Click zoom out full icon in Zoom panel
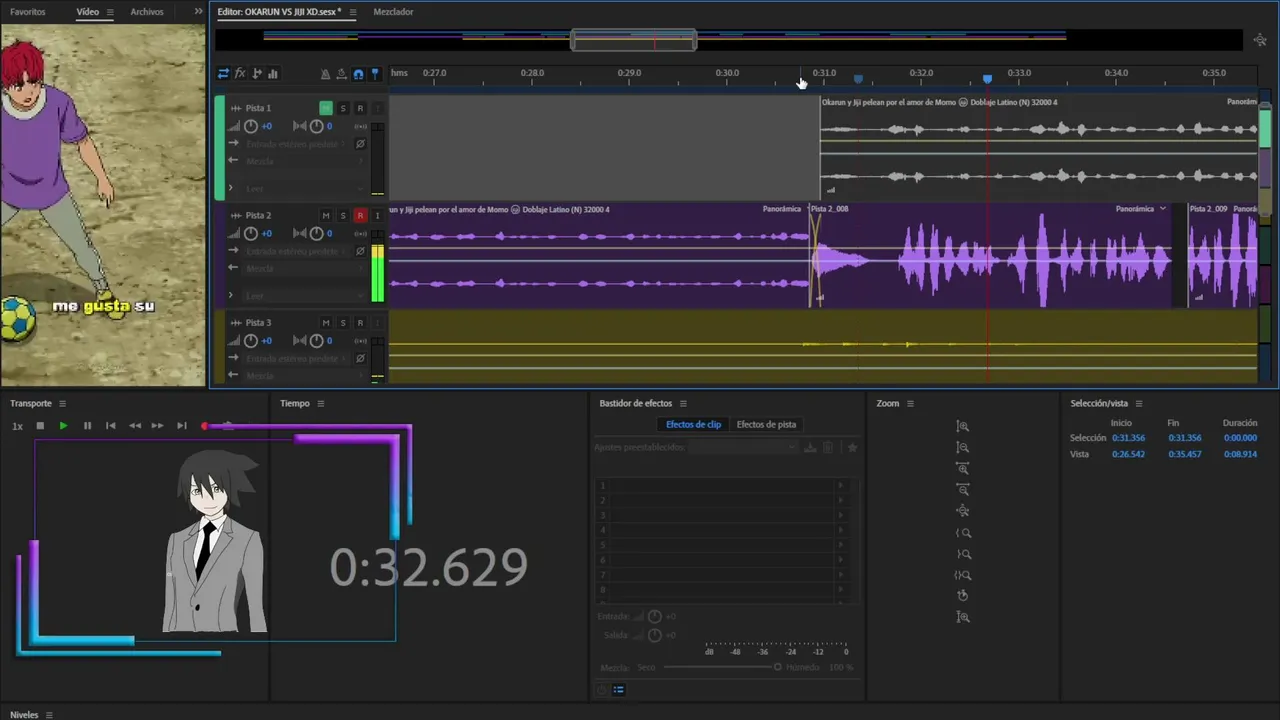The width and height of the screenshot is (1280, 720). (963, 511)
